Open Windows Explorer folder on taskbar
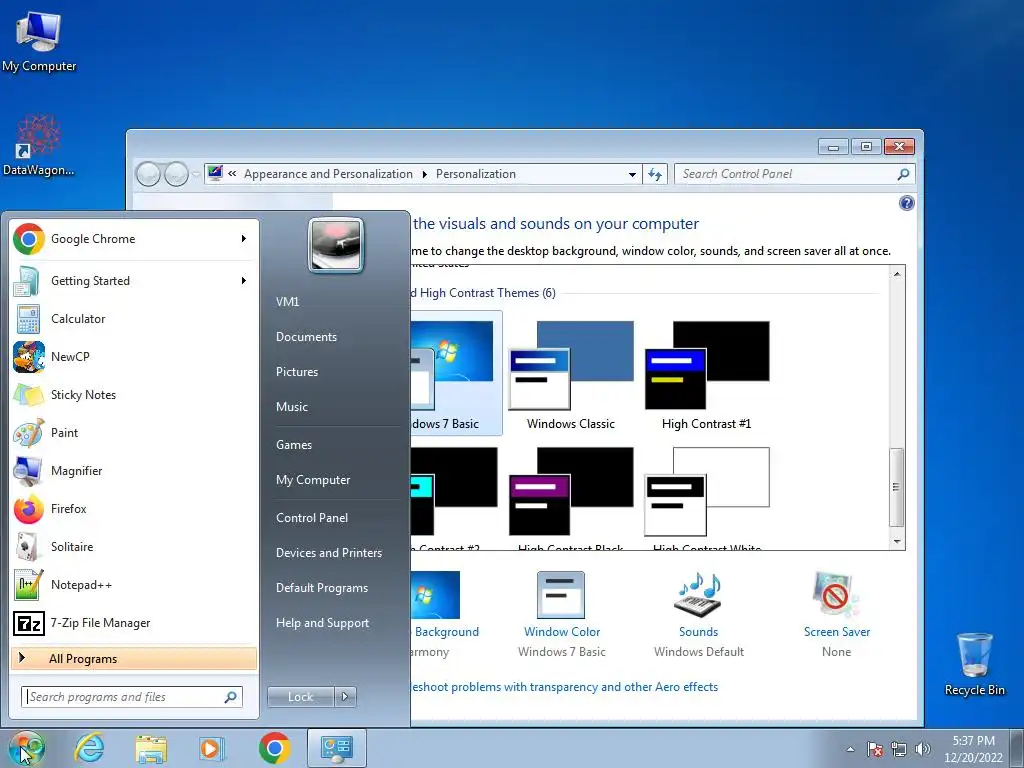 pyautogui.click(x=151, y=748)
